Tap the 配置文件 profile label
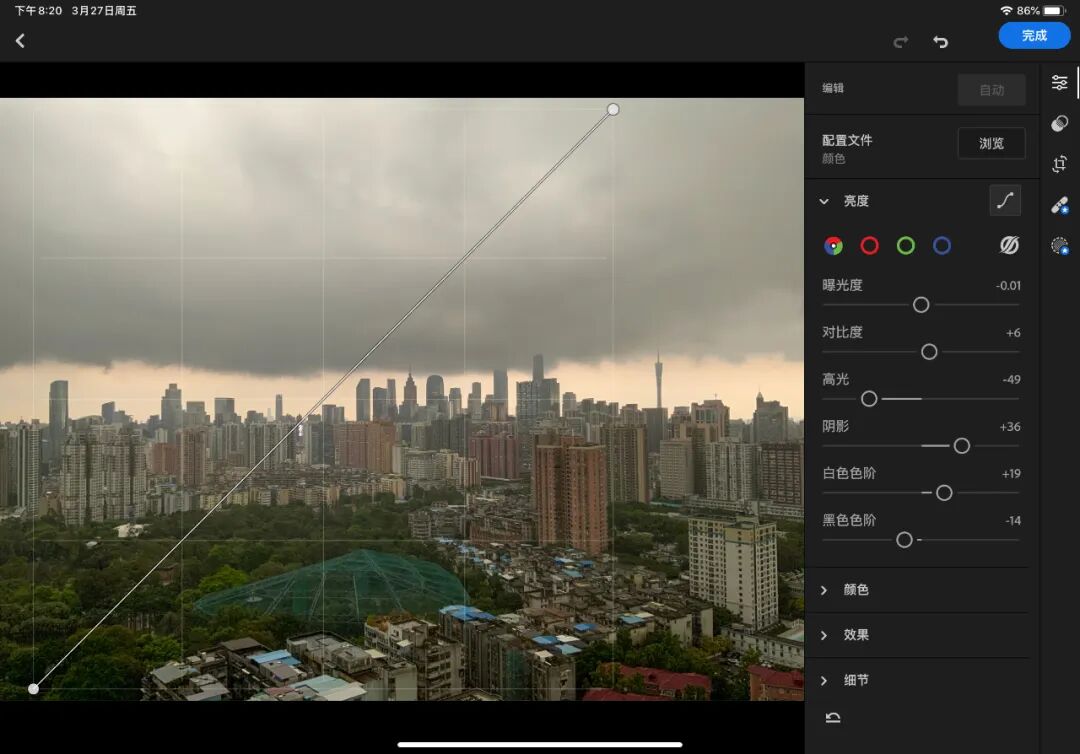The height and width of the screenshot is (754, 1080). pyautogui.click(x=847, y=140)
